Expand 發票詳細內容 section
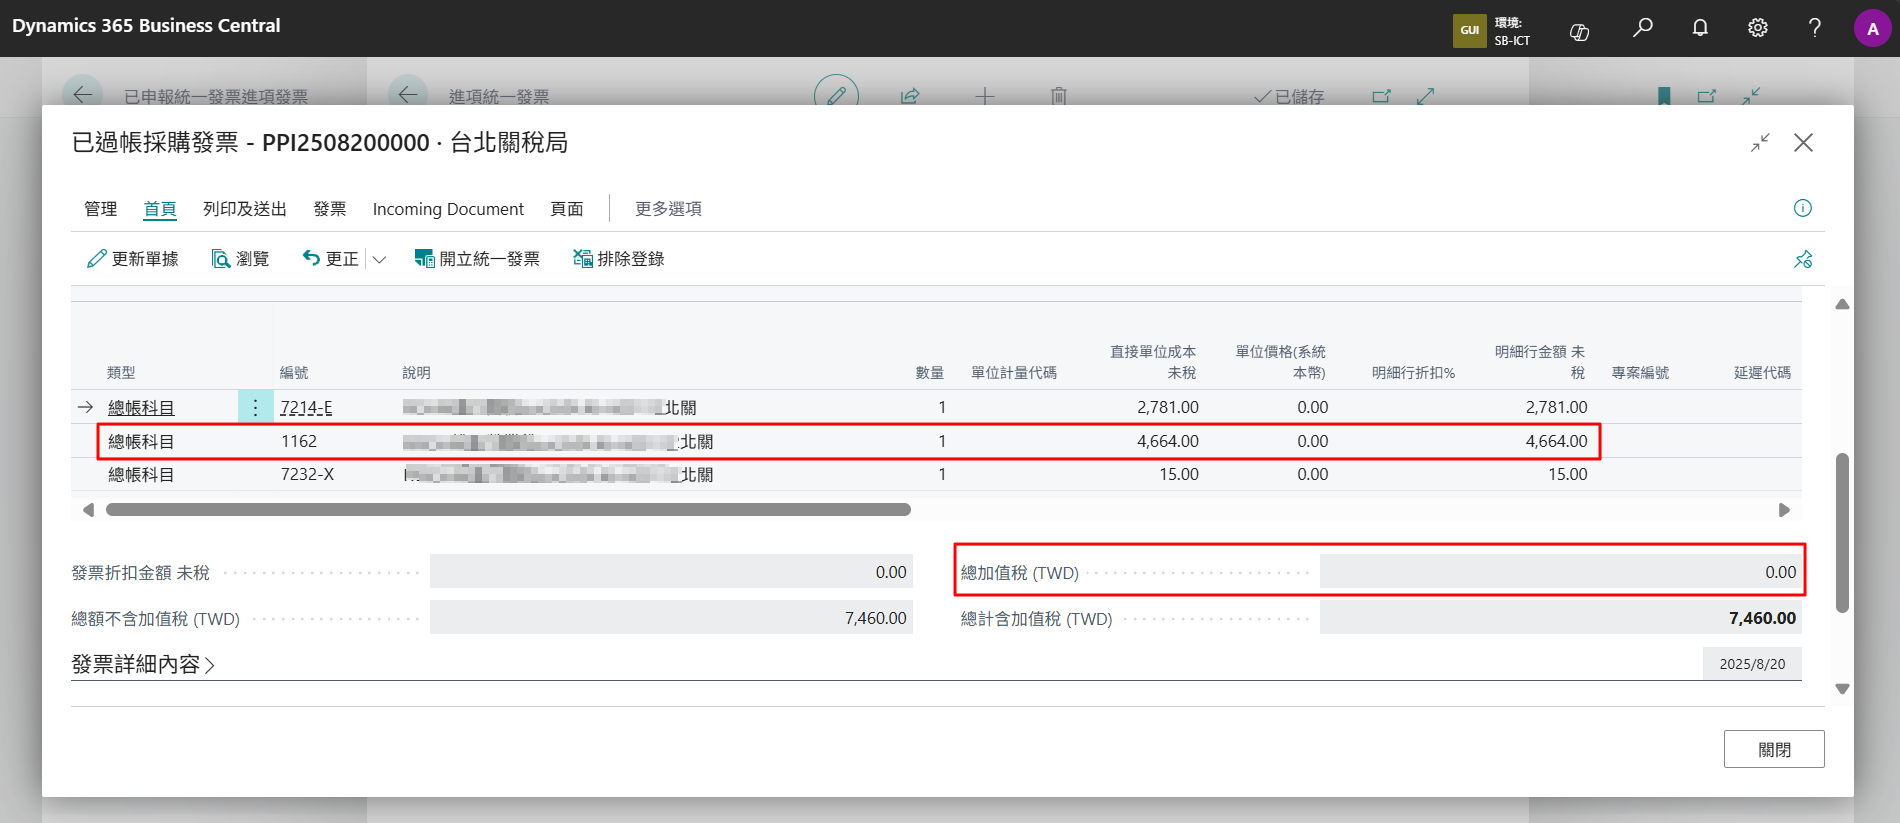1900x823 pixels. click(144, 664)
